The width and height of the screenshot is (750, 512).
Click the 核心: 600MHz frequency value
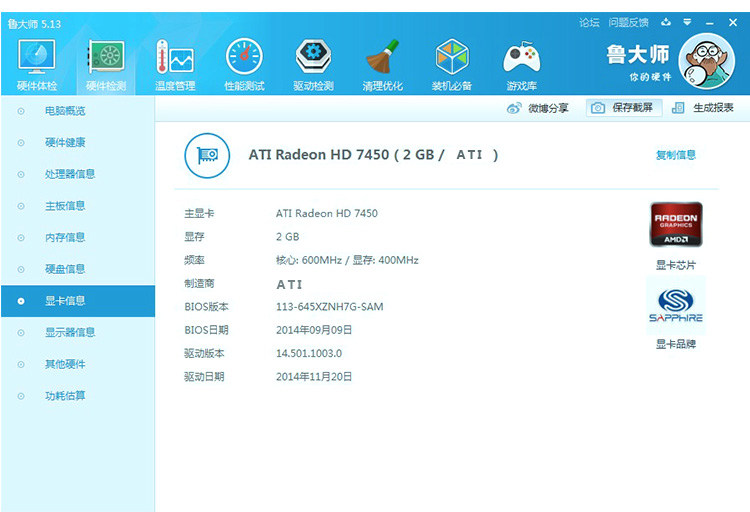tap(309, 260)
